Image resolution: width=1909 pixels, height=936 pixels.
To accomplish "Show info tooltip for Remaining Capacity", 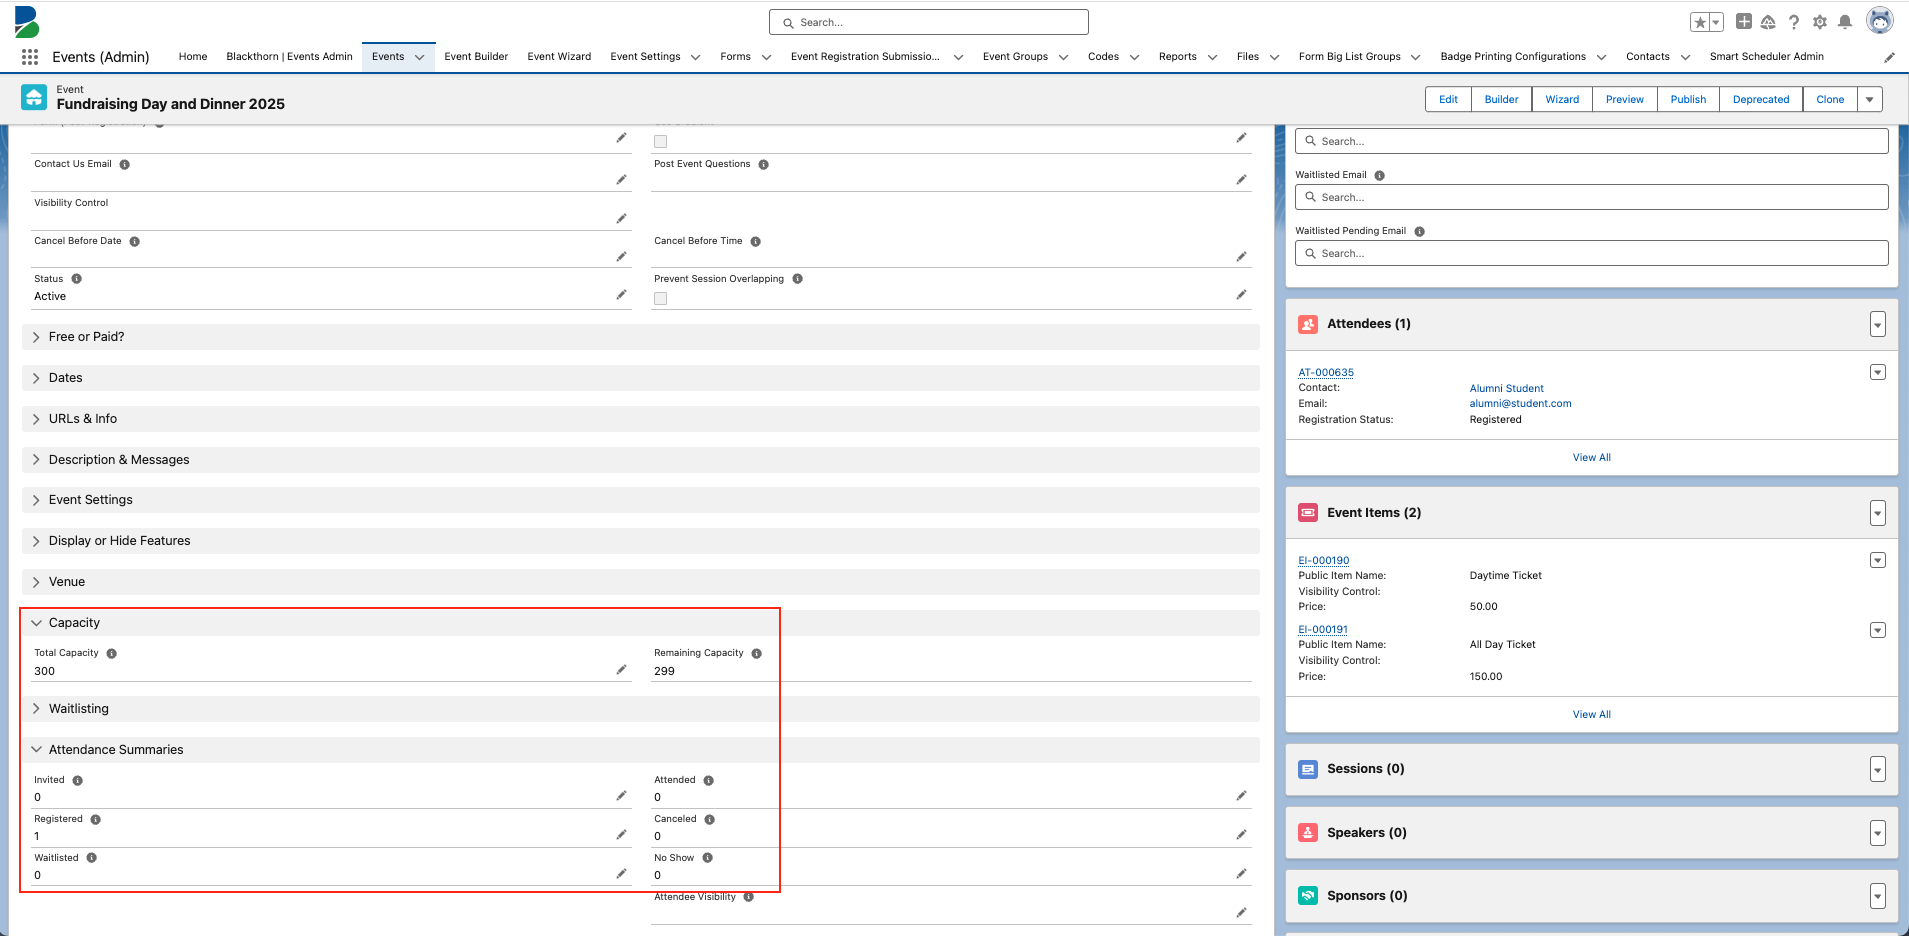I will pos(757,653).
